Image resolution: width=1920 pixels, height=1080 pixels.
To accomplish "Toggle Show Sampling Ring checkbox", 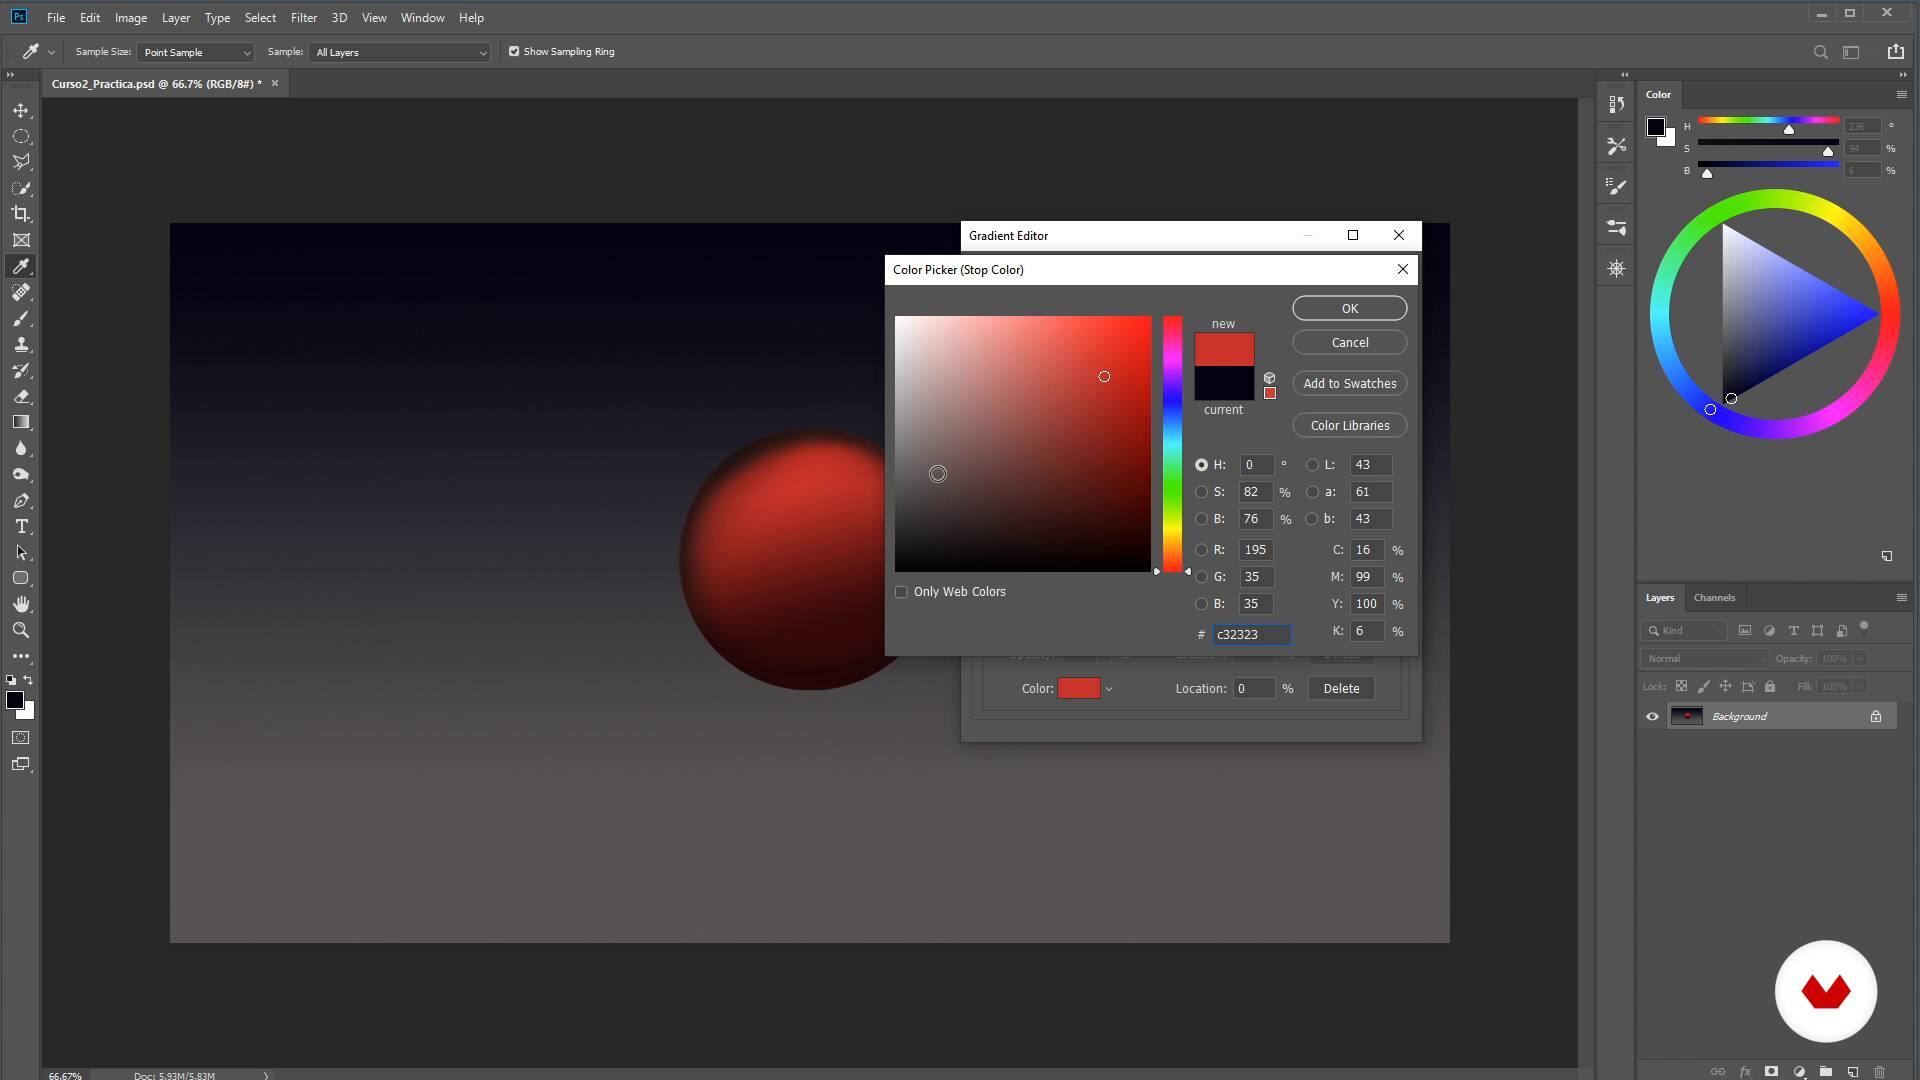I will point(514,52).
